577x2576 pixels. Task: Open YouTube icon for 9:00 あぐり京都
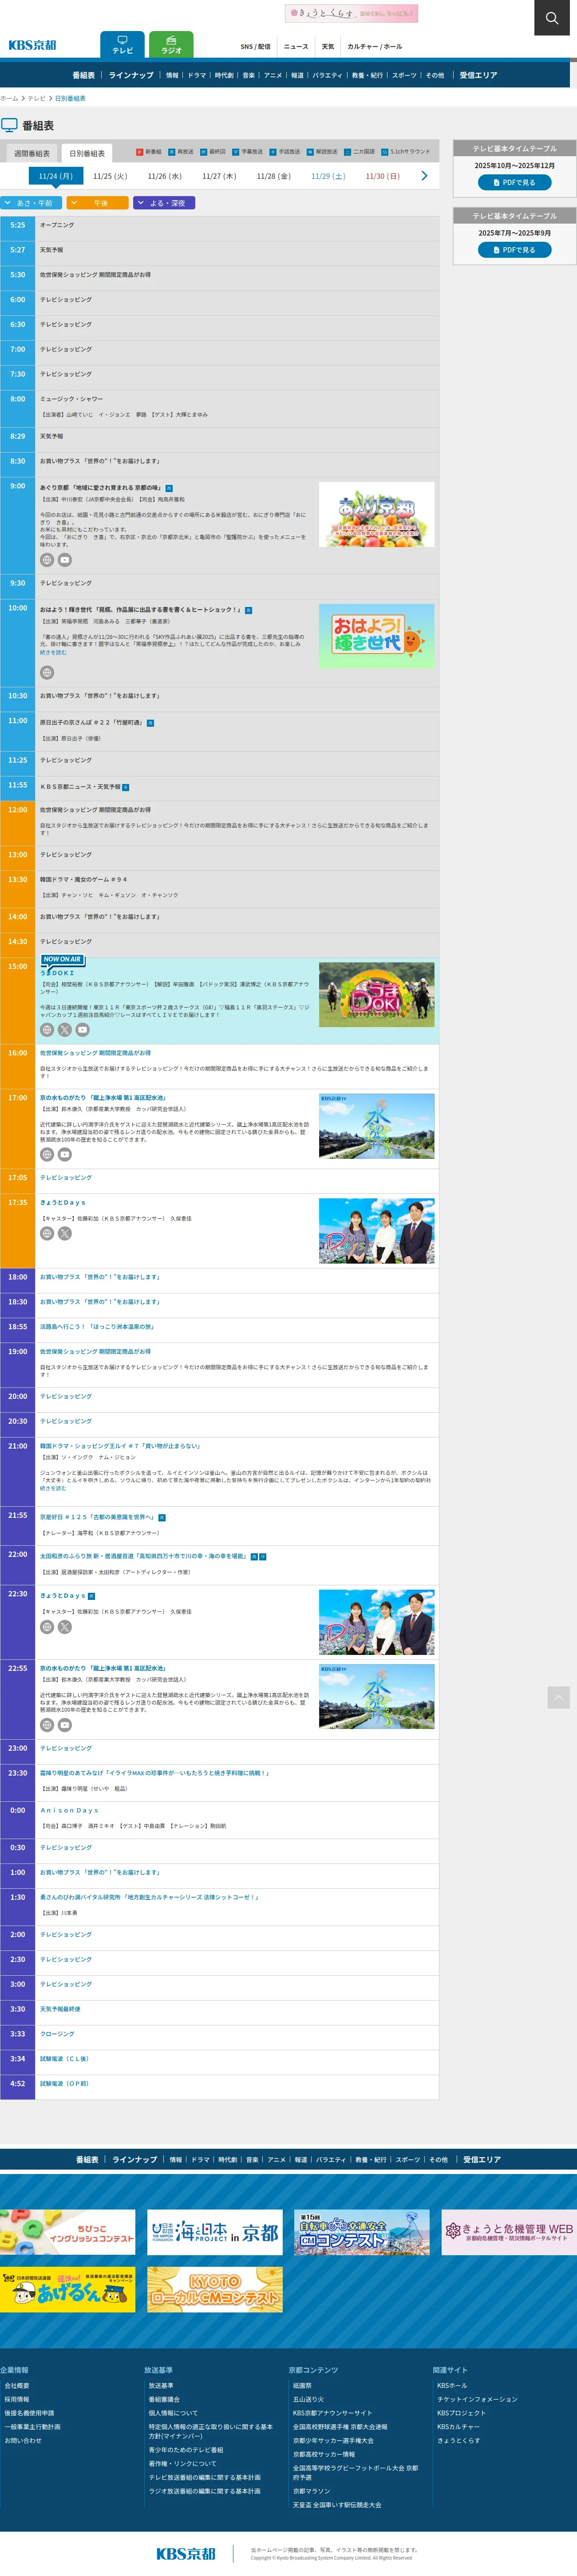click(65, 560)
